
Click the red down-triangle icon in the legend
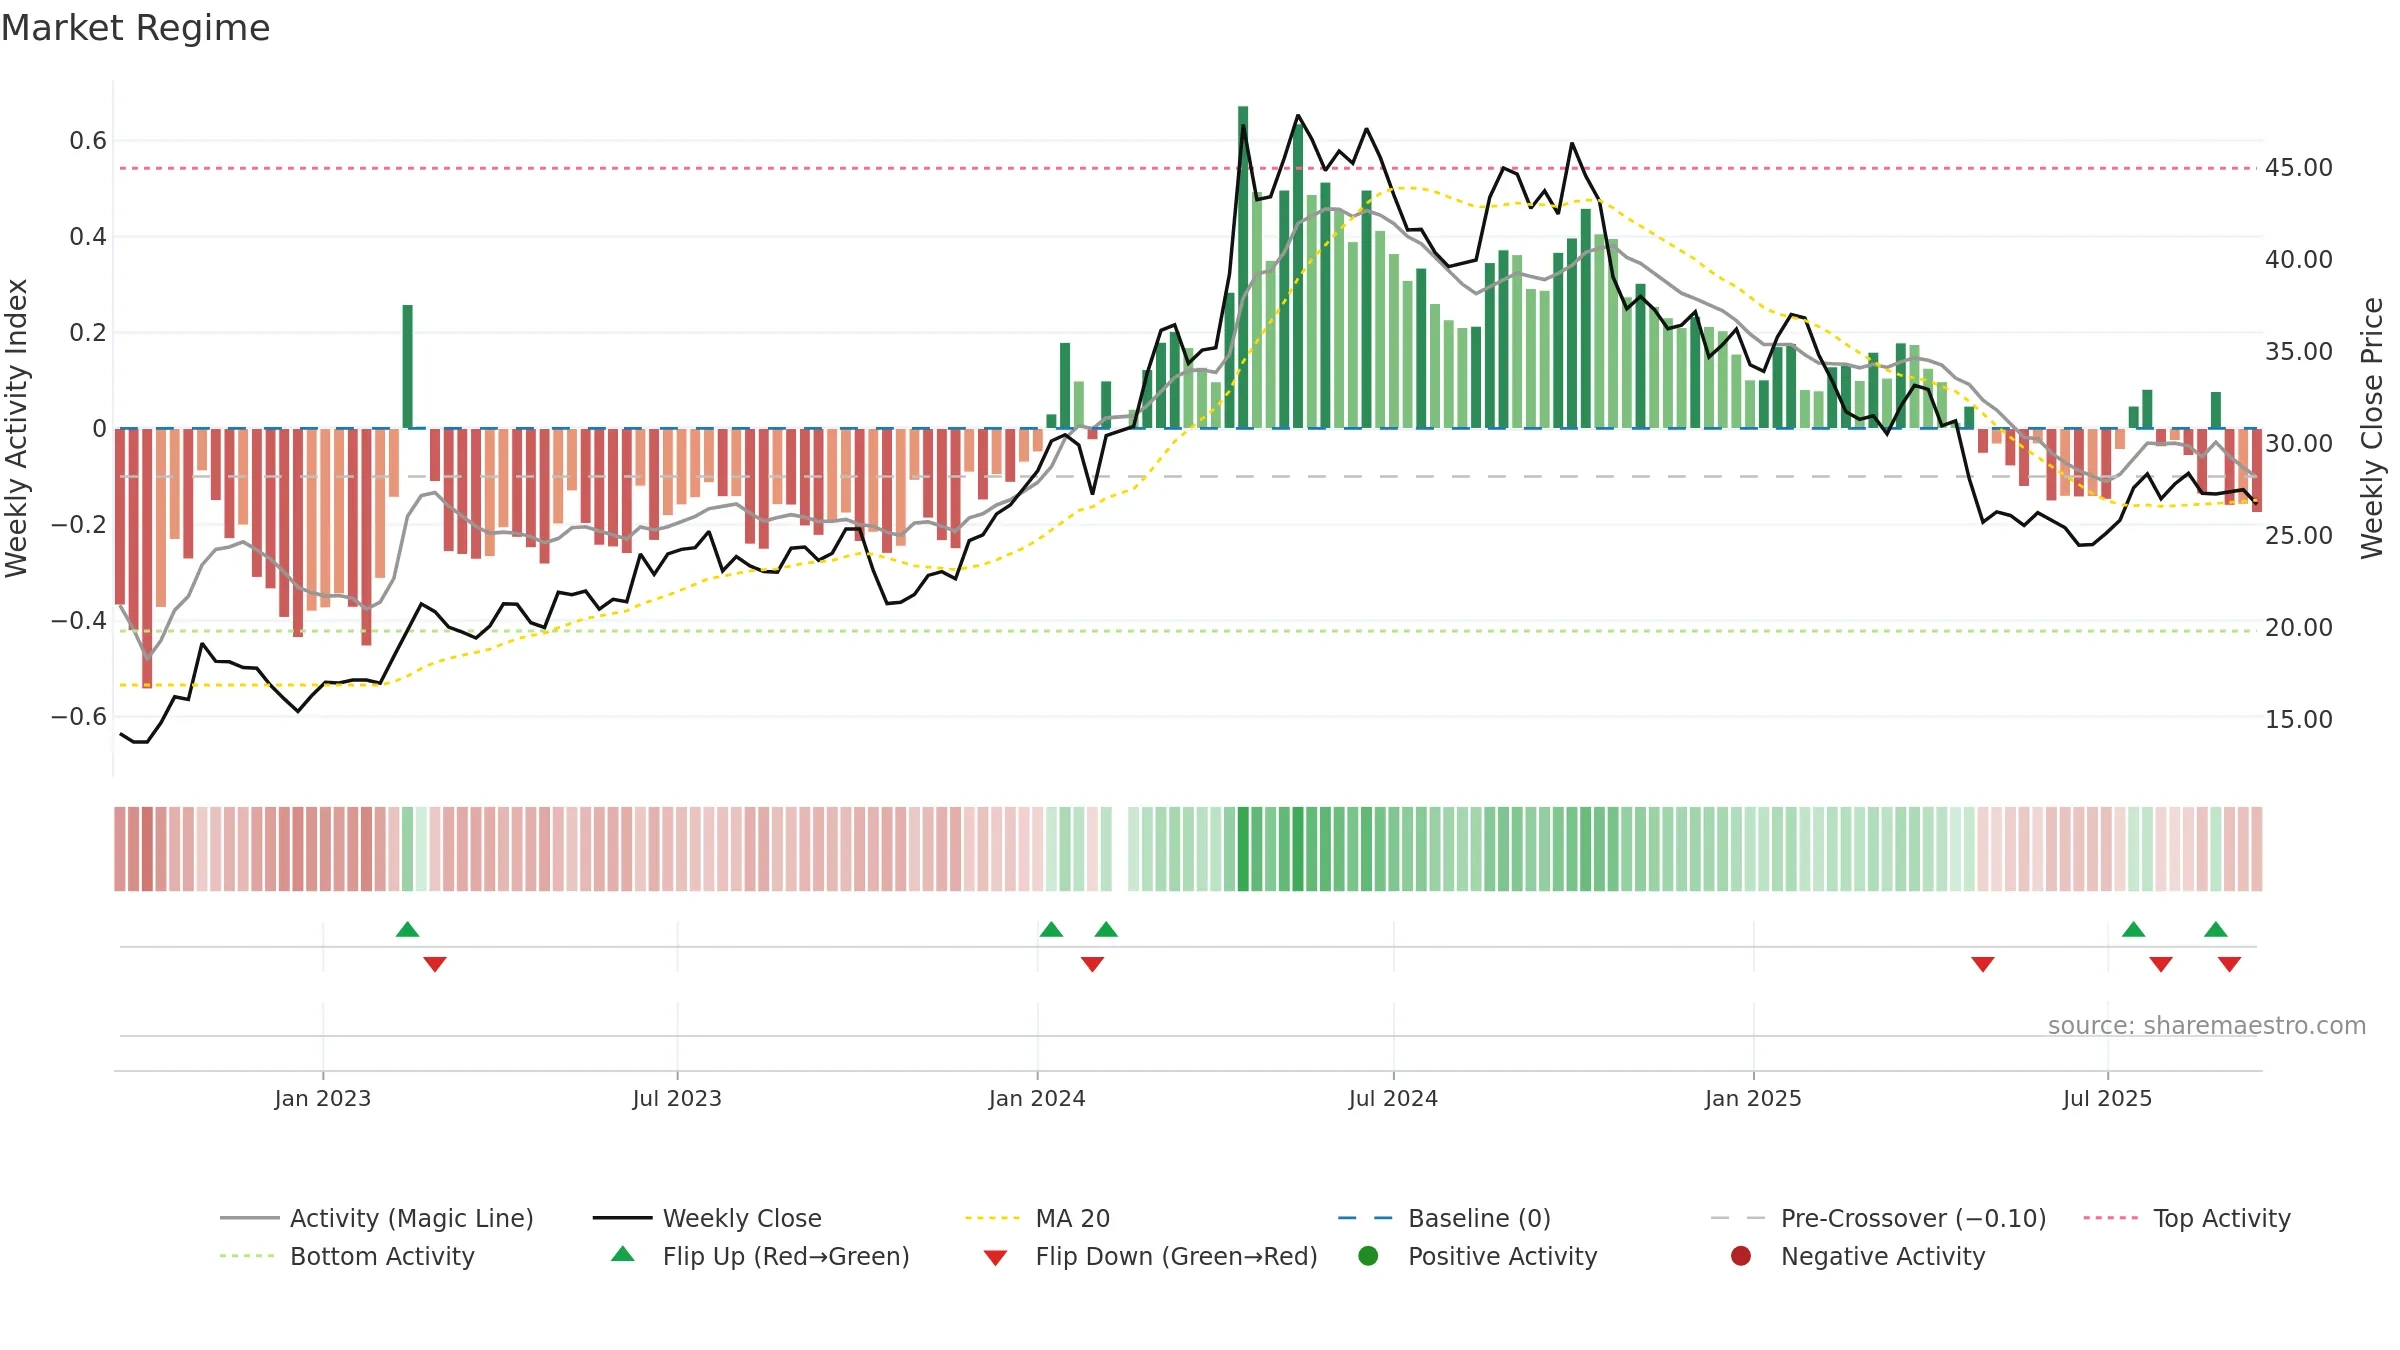(995, 1258)
